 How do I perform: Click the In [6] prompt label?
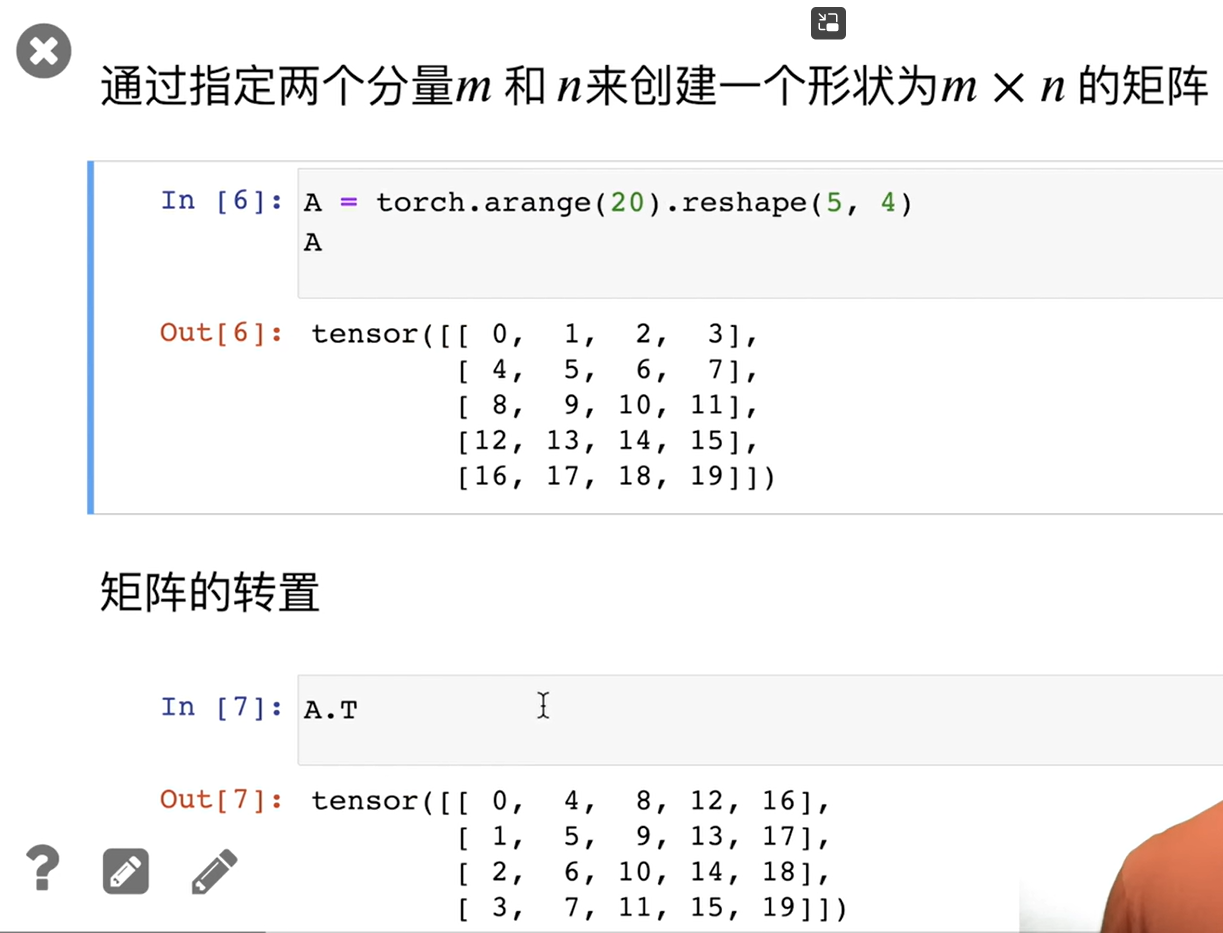point(222,201)
